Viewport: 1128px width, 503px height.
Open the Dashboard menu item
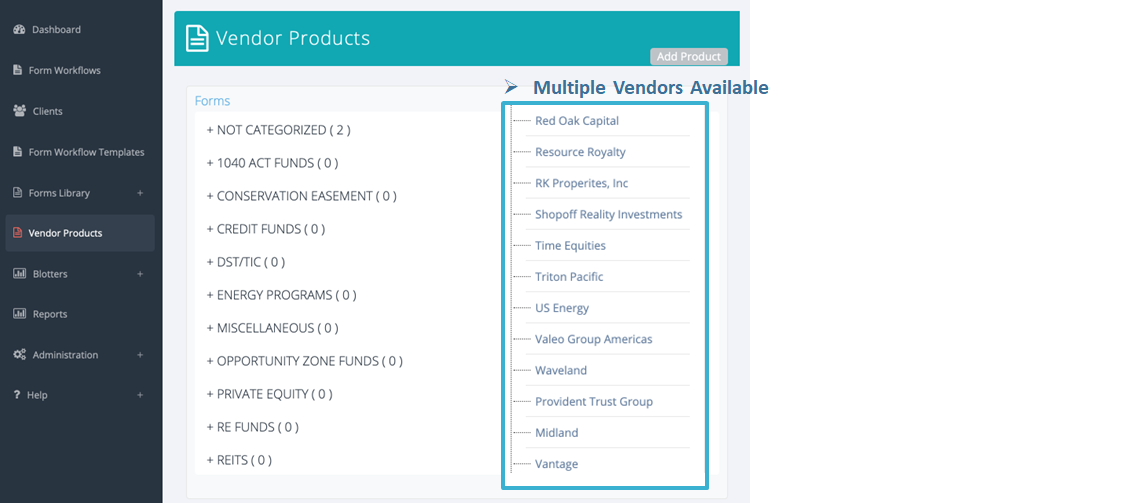[56, 30]
